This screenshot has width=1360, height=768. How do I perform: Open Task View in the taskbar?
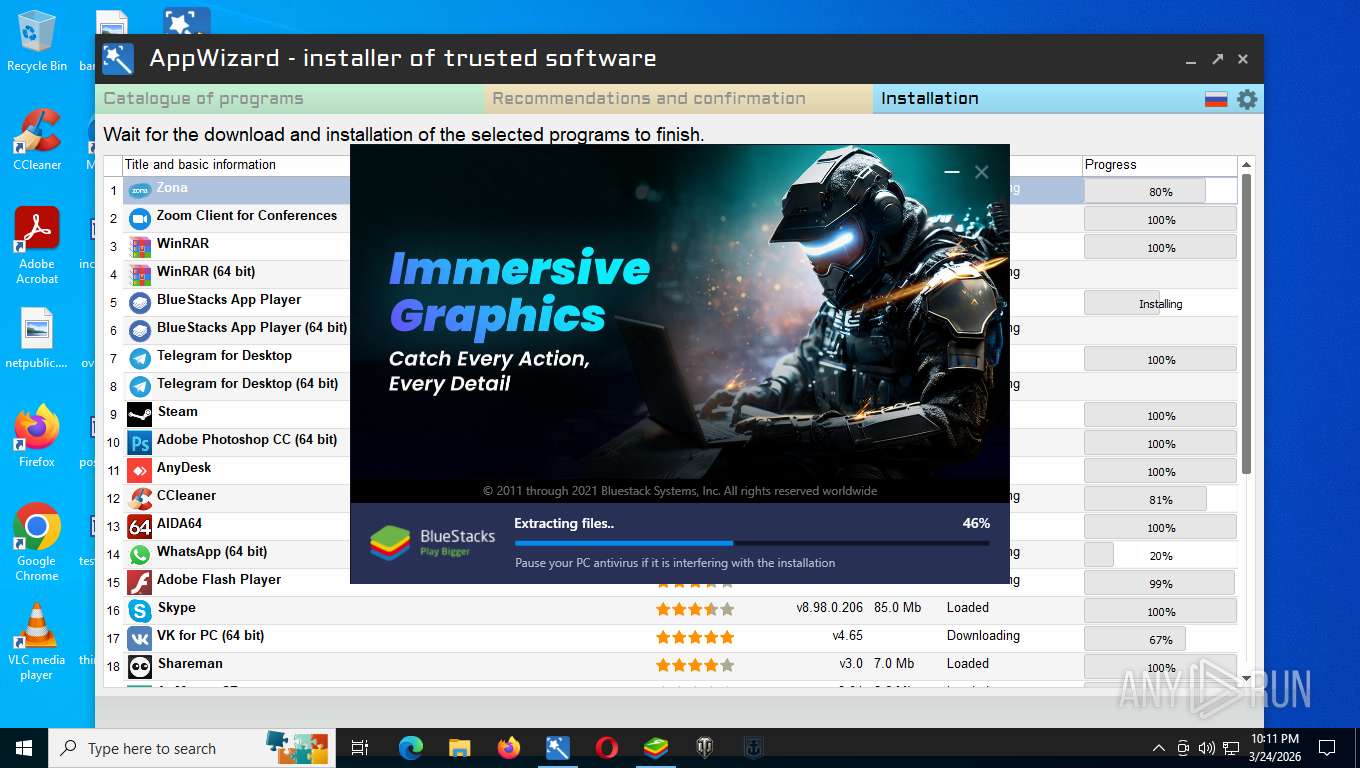click(x=361, y=748)
